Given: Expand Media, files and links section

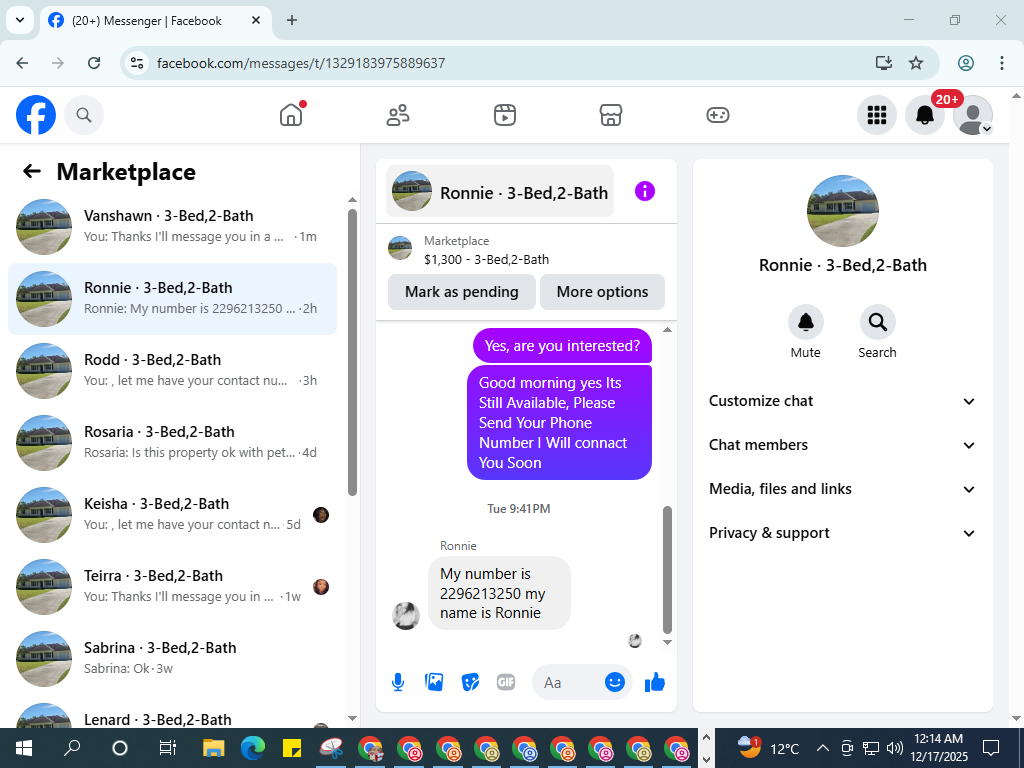Looking at the screenshot, I should (x=842, y=489).
